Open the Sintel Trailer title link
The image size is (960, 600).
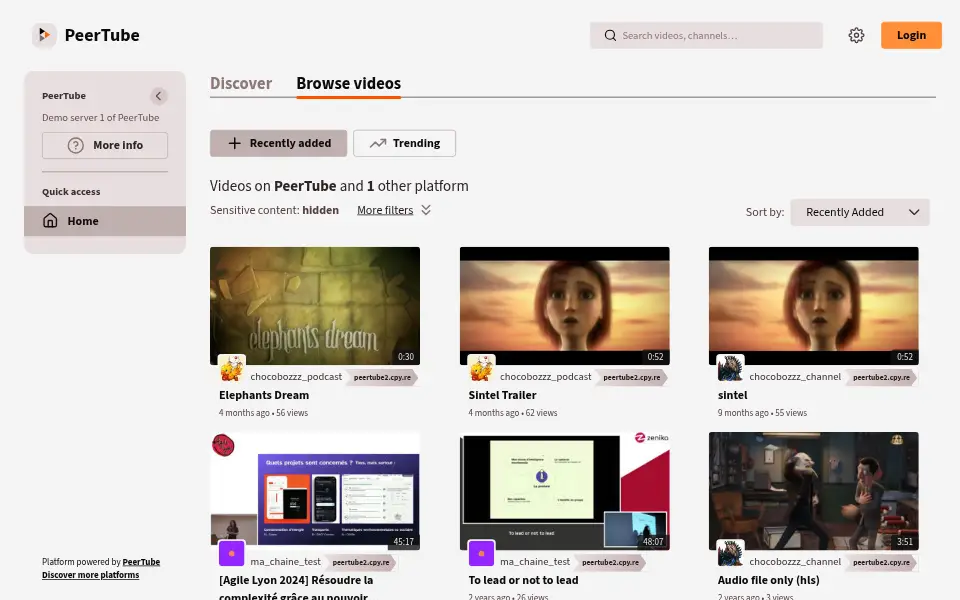(502, 396)
